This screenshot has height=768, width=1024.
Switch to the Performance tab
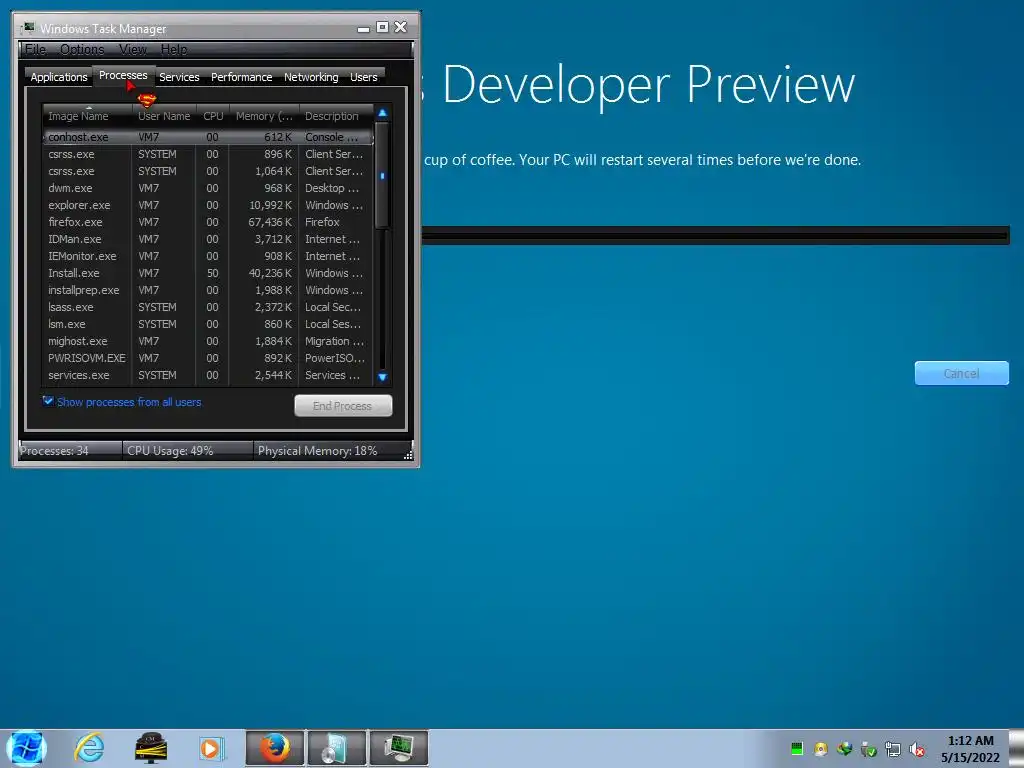tap(242, 77)
